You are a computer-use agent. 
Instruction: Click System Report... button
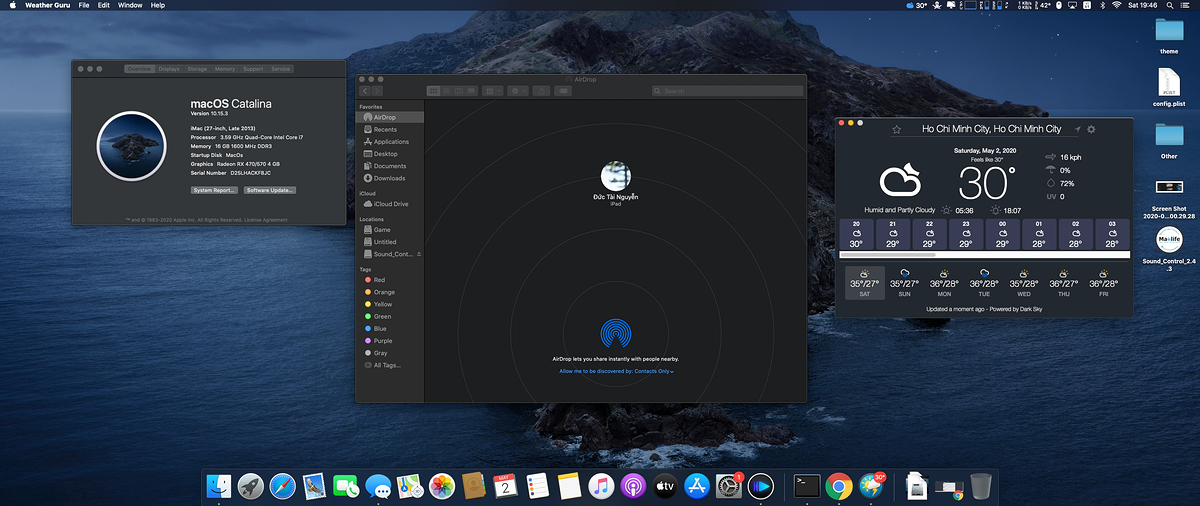[215, 190]
